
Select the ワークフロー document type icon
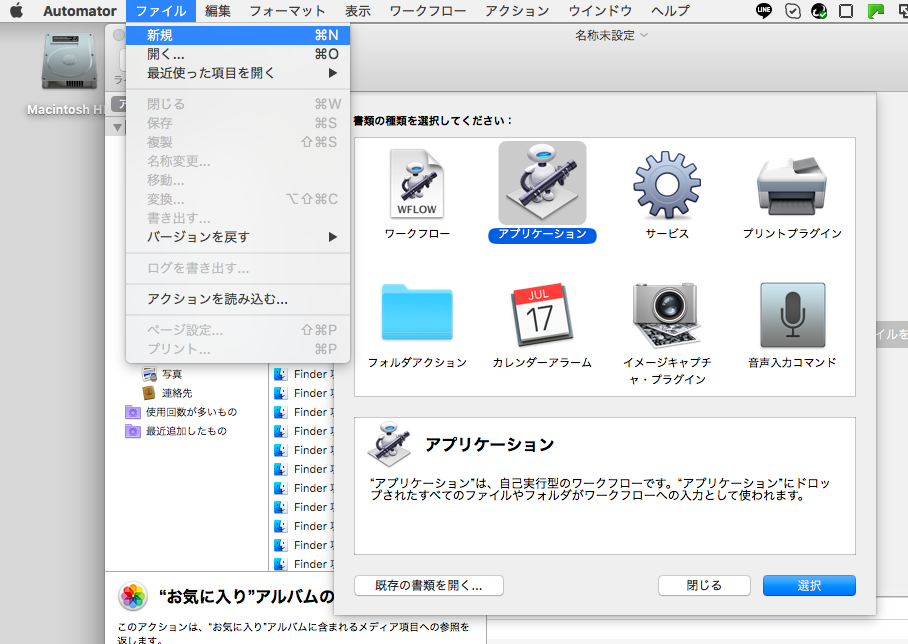point(415,183)
